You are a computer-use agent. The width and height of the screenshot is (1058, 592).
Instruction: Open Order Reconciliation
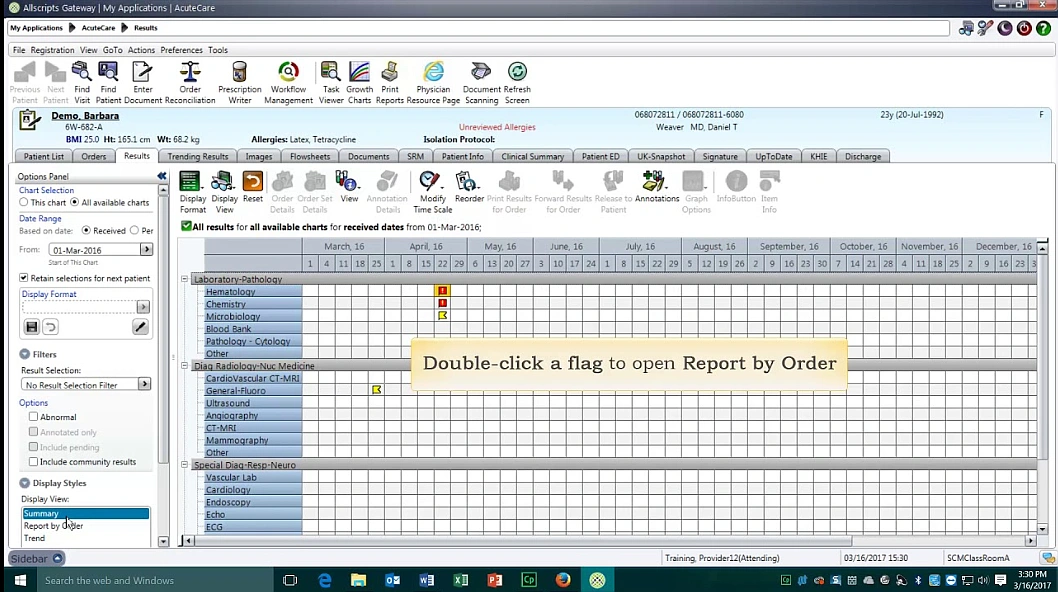tap(190, 73)
